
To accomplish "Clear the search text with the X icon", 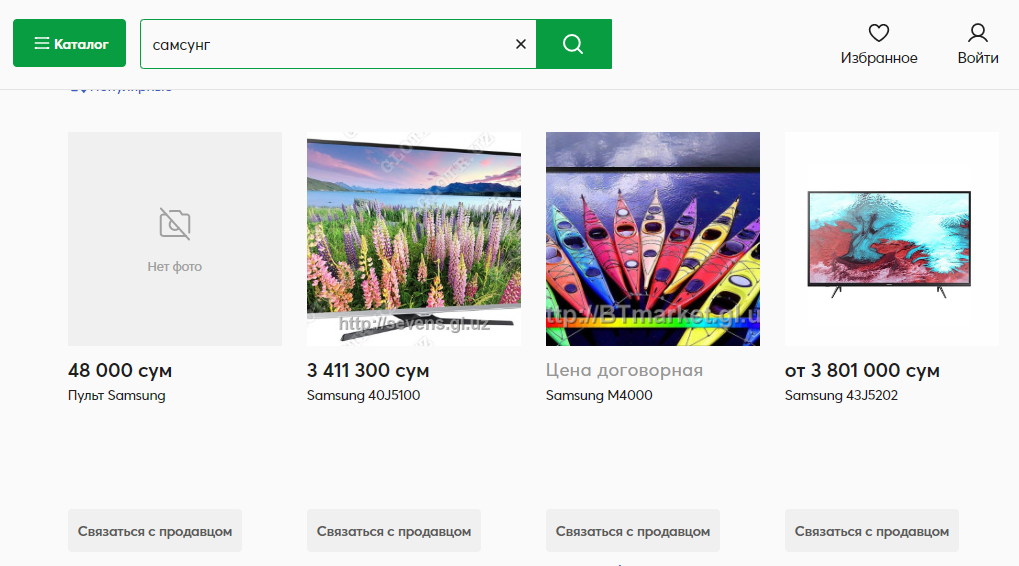I will [521, 44].
